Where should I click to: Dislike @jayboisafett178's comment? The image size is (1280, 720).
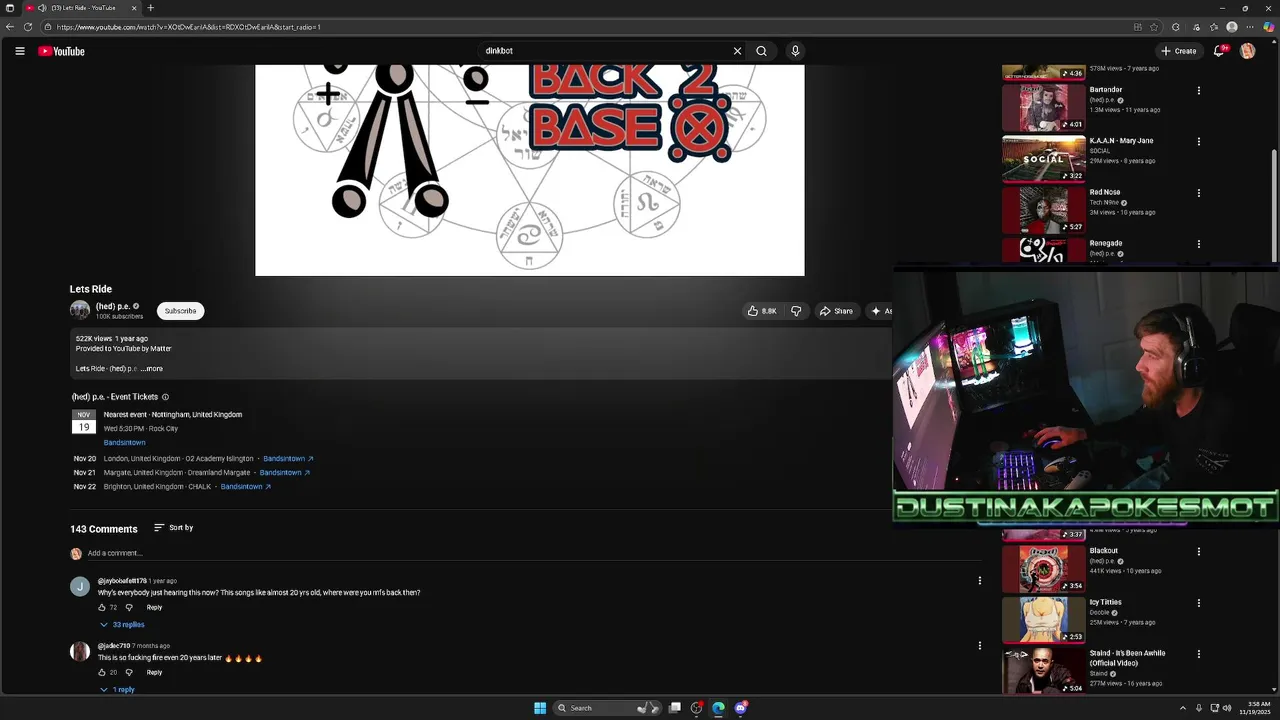click(x=128, y=607)
